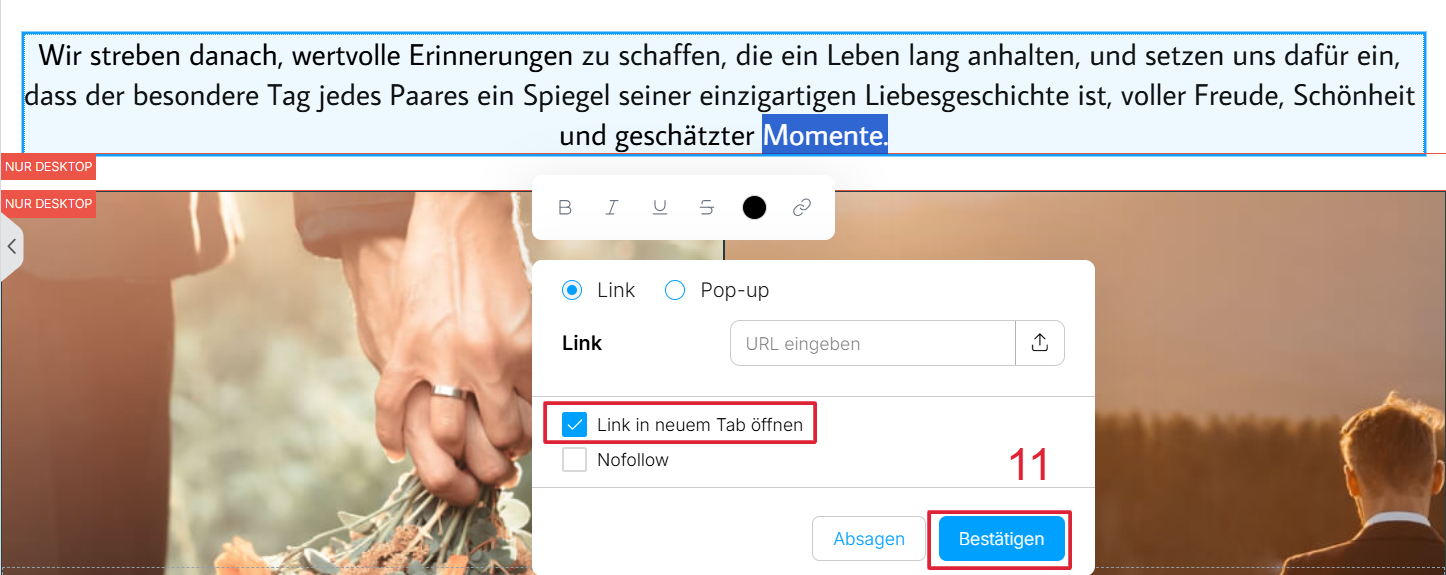Screen dimensions: 1446x575
Task: Click the highlighted word Momente
Action: pos(825,135)
